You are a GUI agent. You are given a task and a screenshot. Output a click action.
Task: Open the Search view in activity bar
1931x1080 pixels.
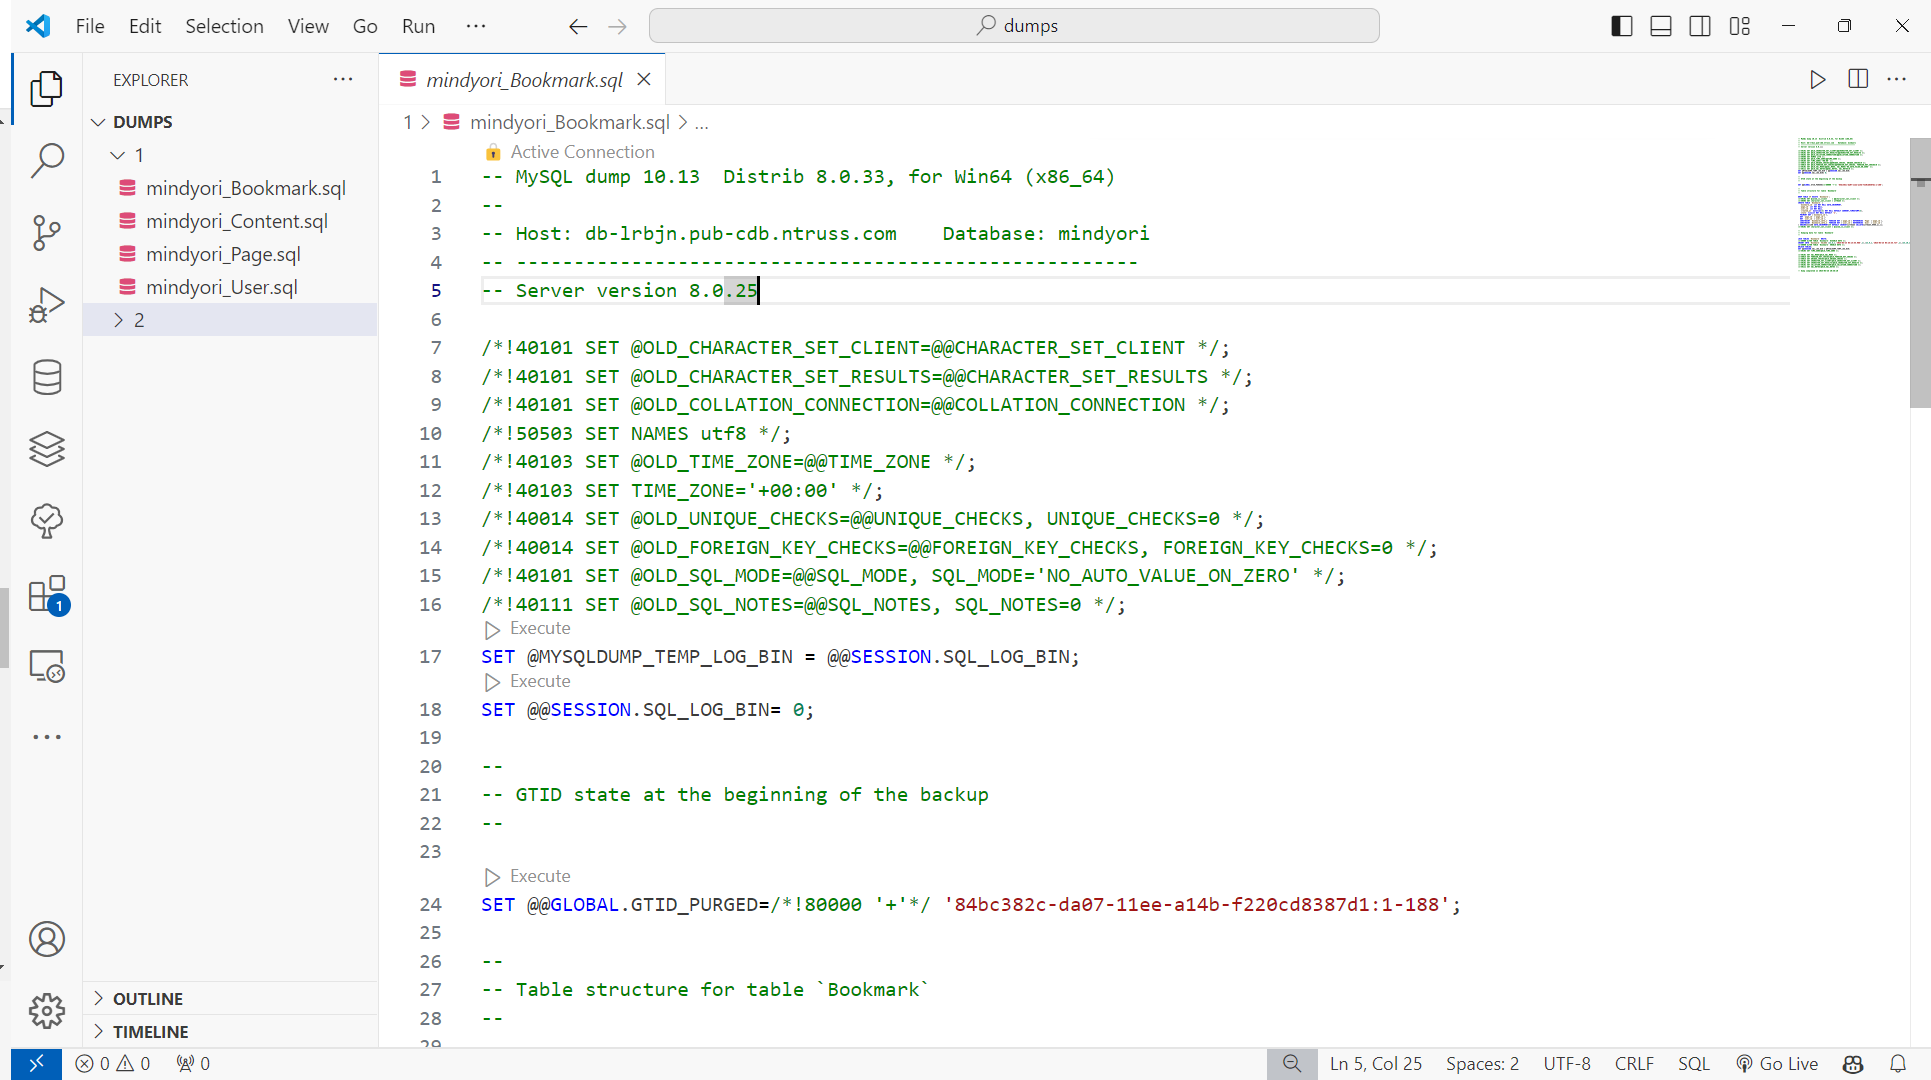[x=47, y=161]
